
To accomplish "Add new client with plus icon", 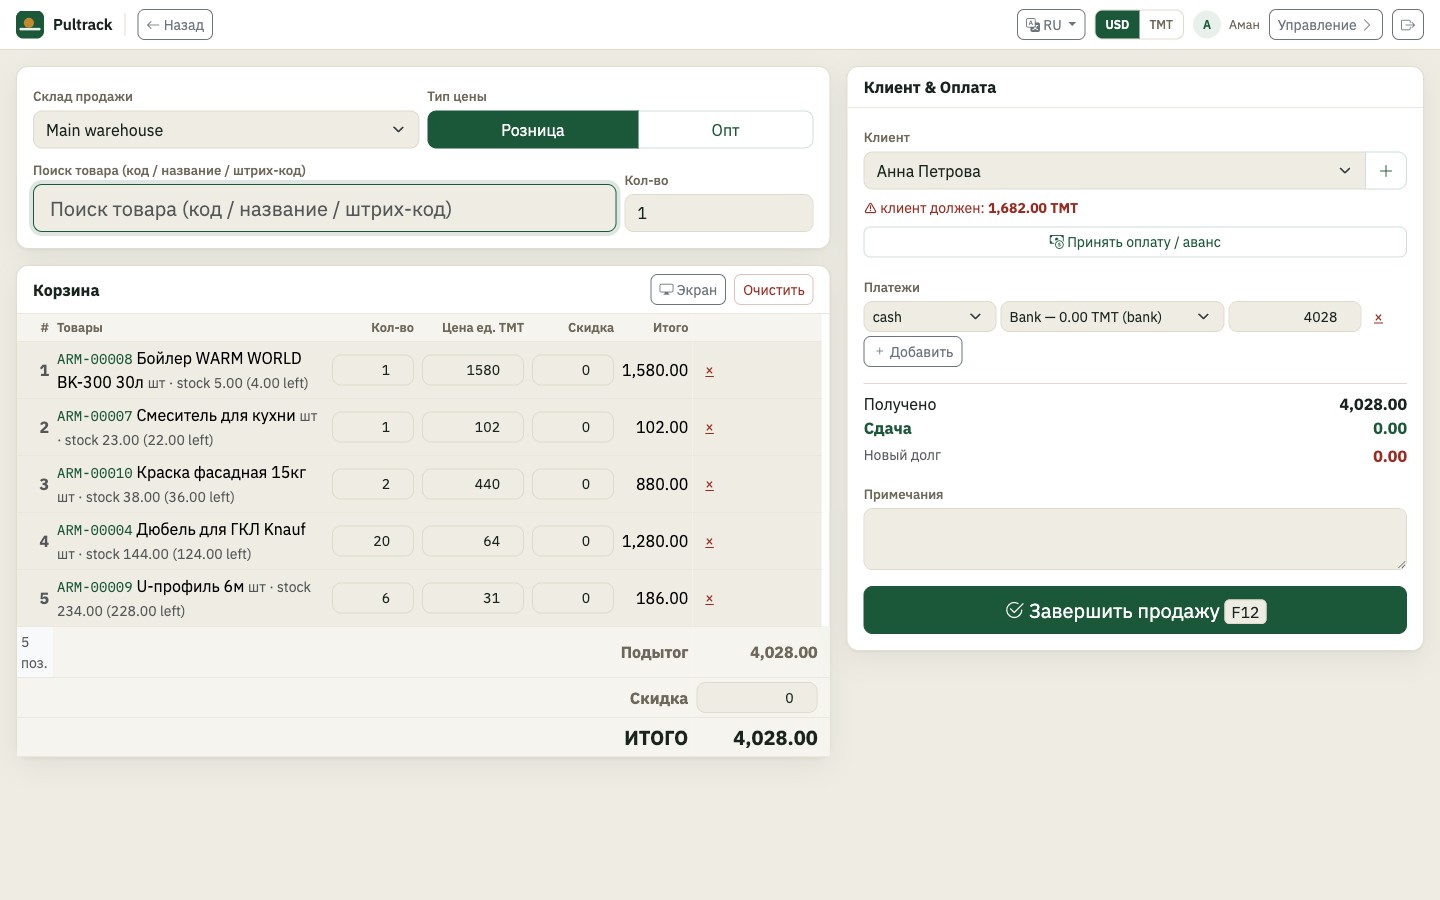I will 1386,171.
